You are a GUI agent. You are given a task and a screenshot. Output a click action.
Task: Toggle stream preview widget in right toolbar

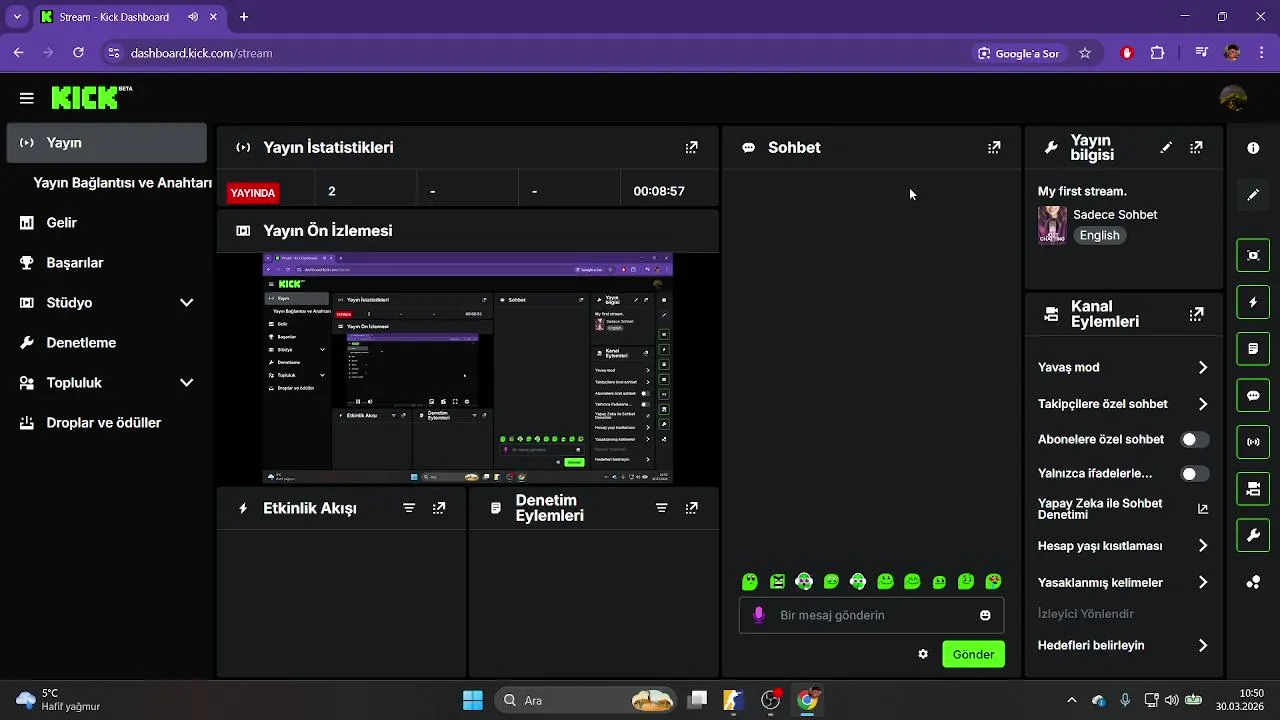click(1253, 255)
